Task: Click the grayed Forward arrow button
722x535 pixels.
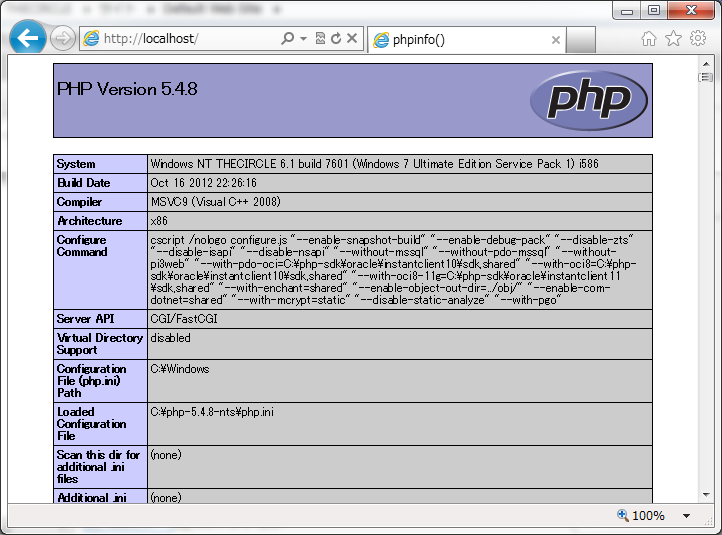Action: [62, 38]
